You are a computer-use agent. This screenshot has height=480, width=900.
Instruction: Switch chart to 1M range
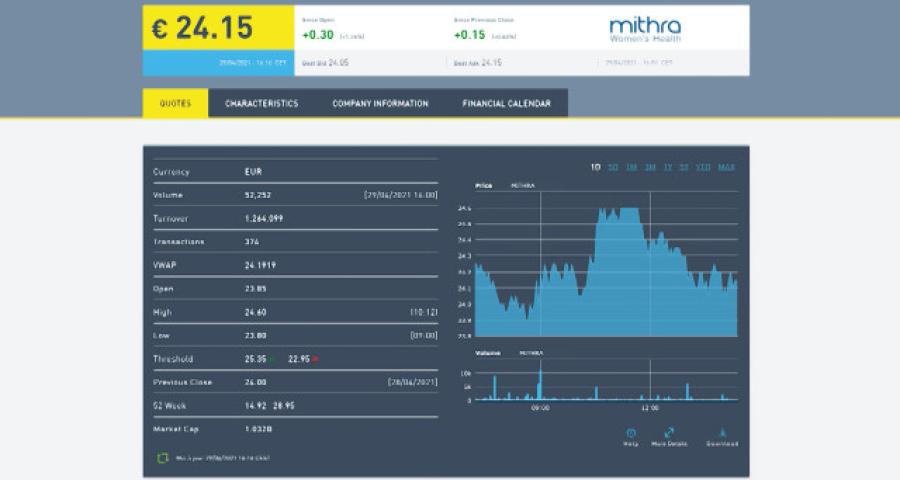click(631, 167)
